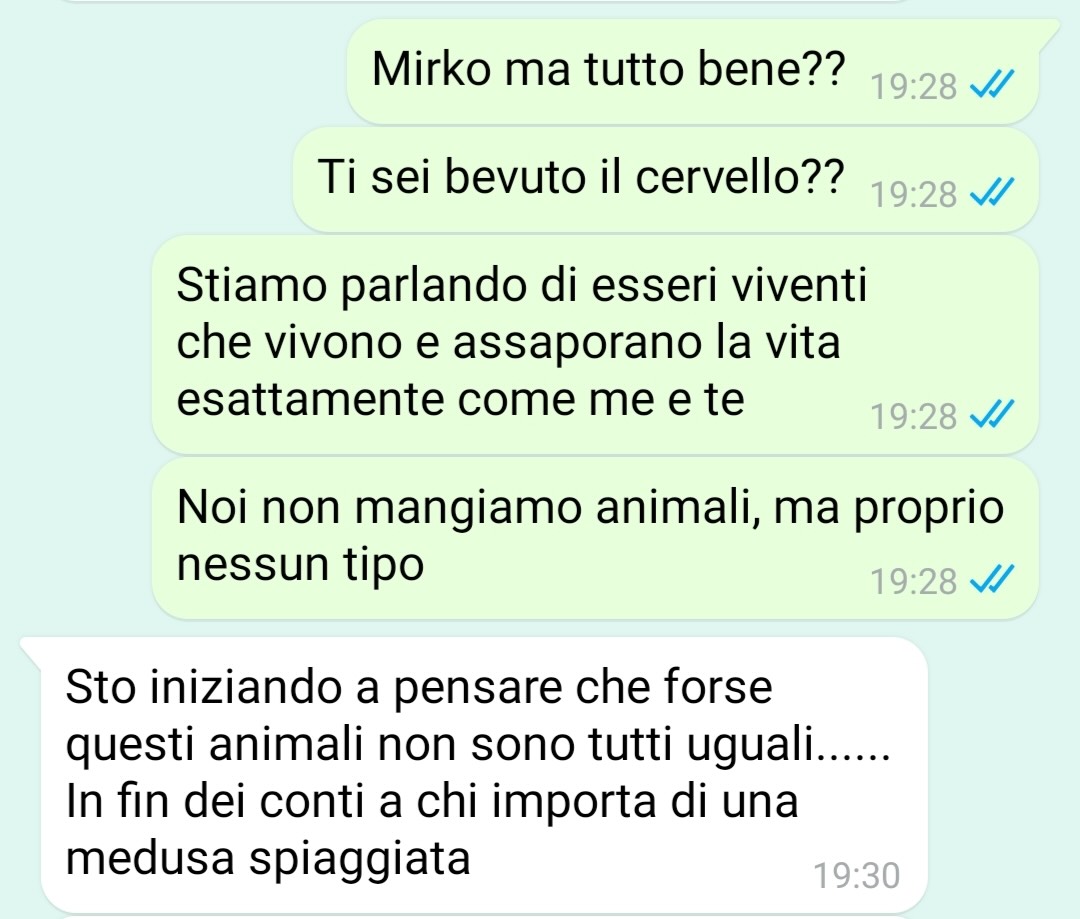Tap the 'Stiamo parlando di esseri viventi' message
The width and height of the screenshot is (1080, 919).
[595, 344]
